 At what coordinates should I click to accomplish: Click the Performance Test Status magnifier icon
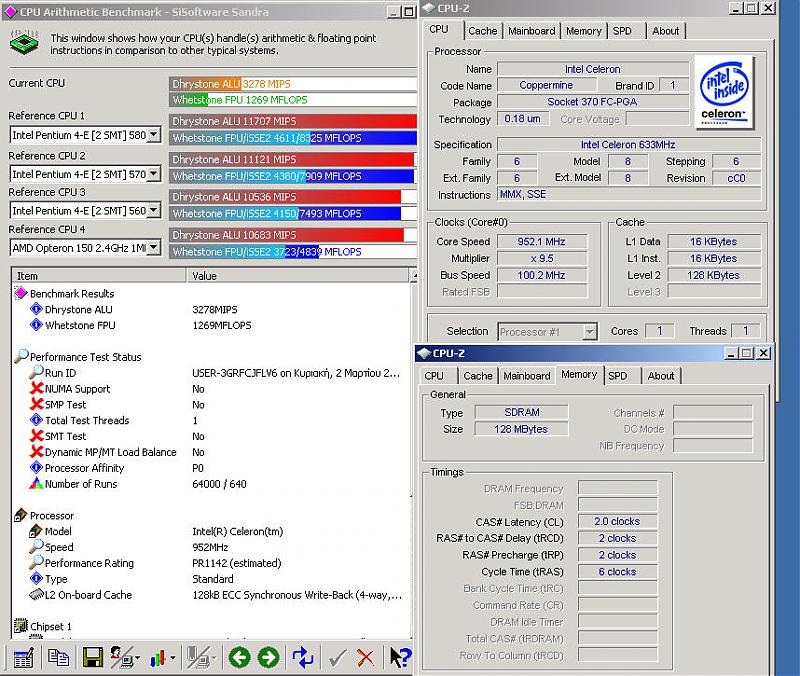tap(21, 356)
